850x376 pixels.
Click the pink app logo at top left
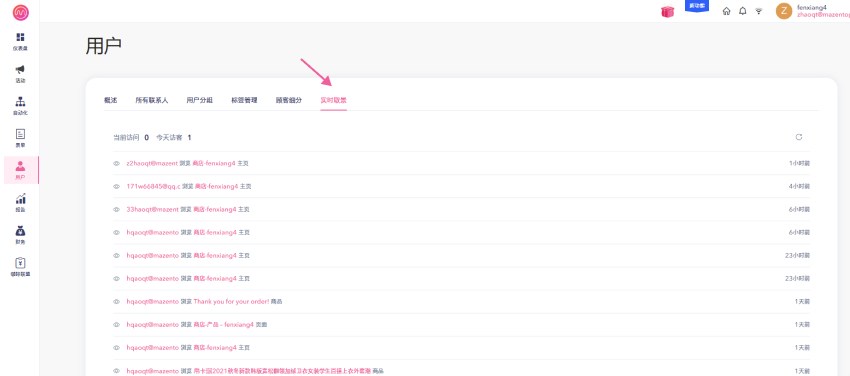(x=21, y=12)
